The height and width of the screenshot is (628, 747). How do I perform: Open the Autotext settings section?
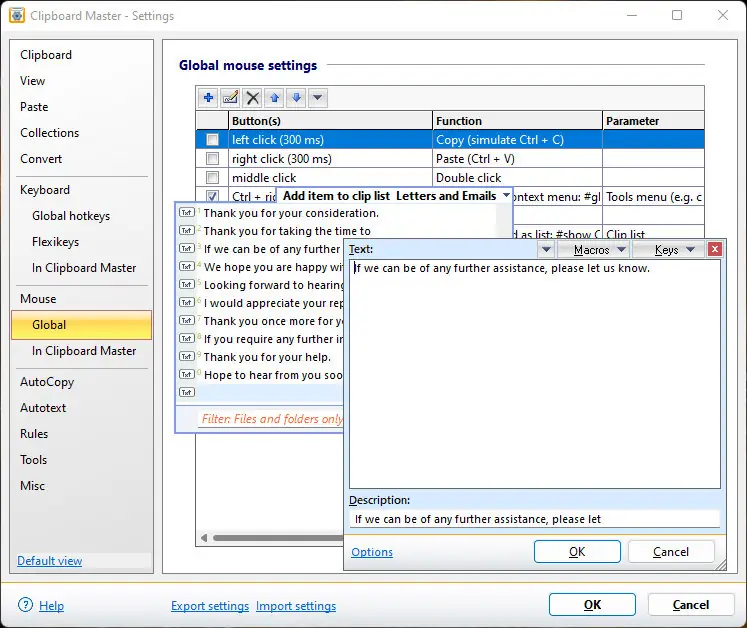pos(43,408)
